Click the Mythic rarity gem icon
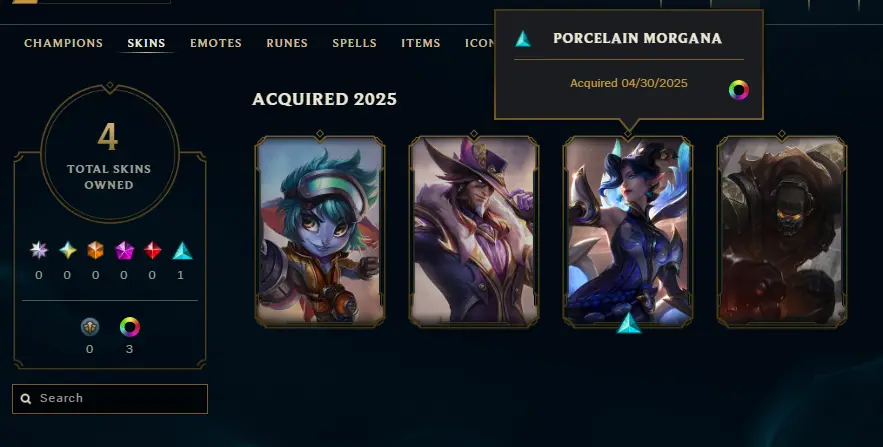 (x=68, y=250)
